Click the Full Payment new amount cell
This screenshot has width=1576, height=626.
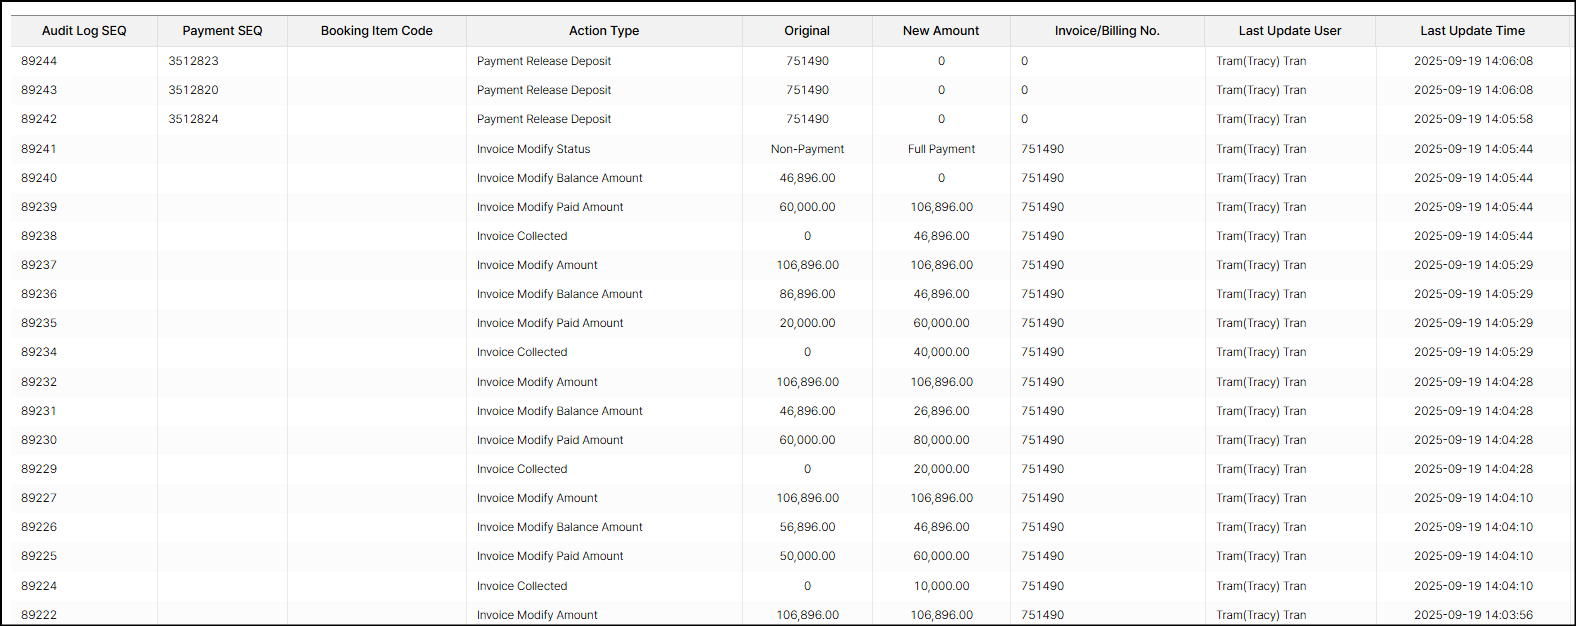click(941, 149)
